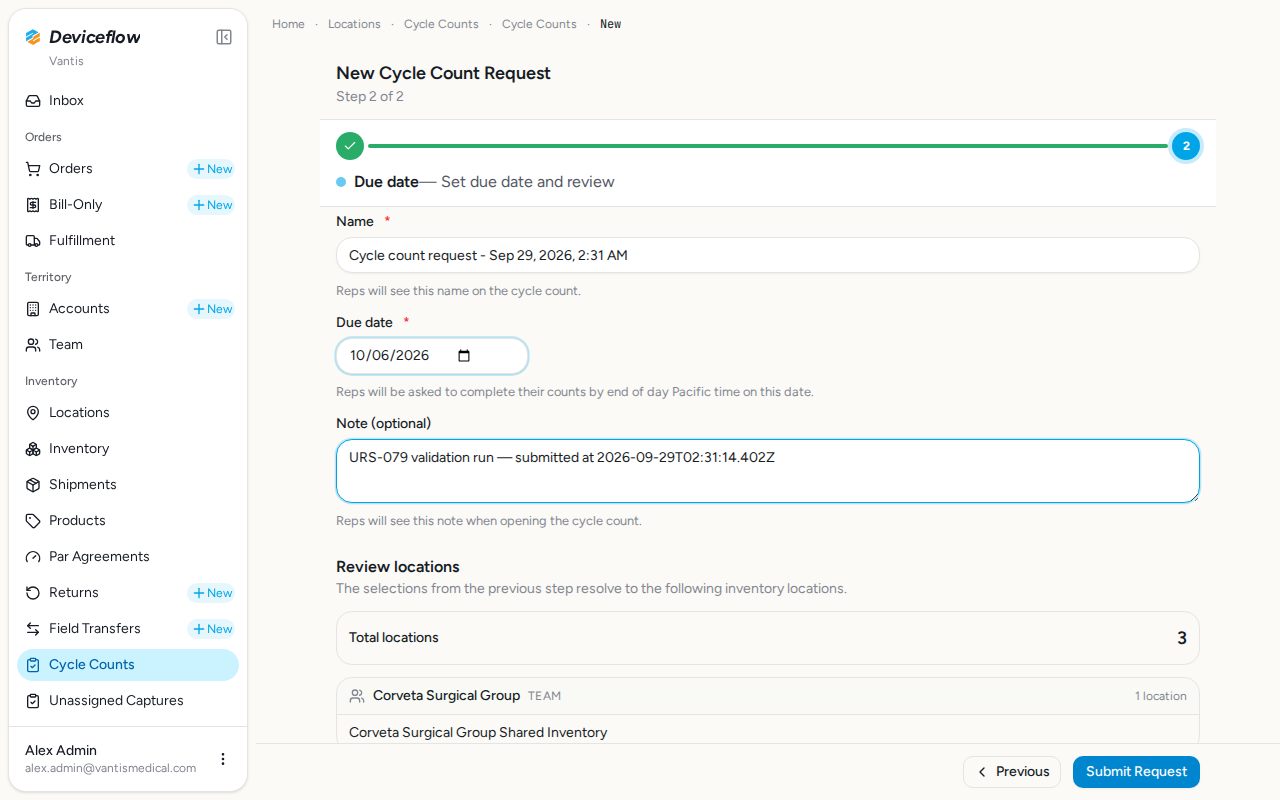This screenshot has height=800, width=1280.
Task: Select the Locations pin icon
Action: [33, 413]
